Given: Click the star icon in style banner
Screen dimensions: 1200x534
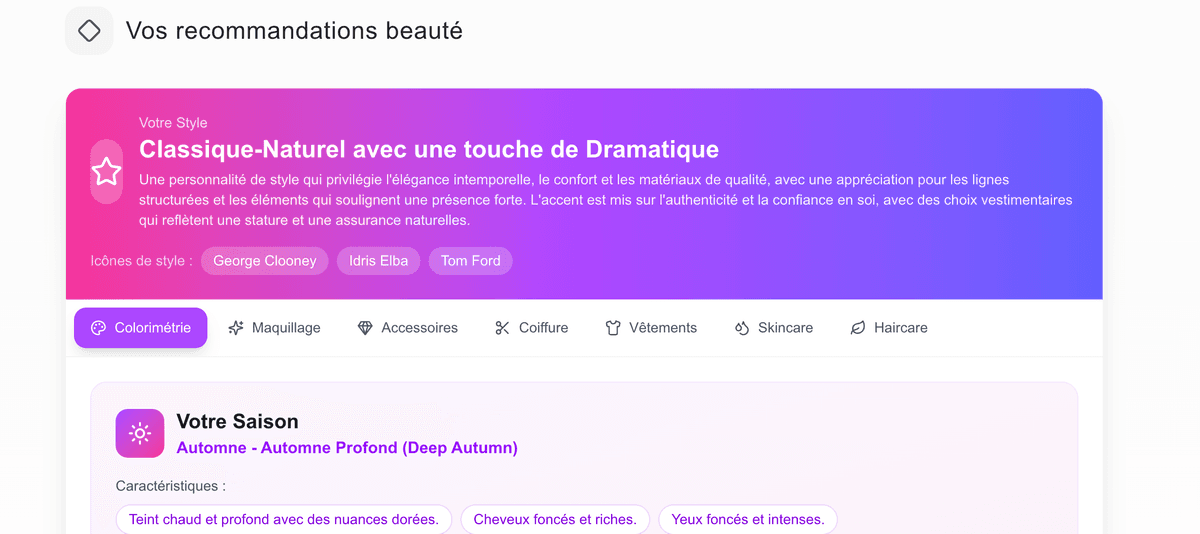Looking at the screenshot, I should tap(106, 172).
